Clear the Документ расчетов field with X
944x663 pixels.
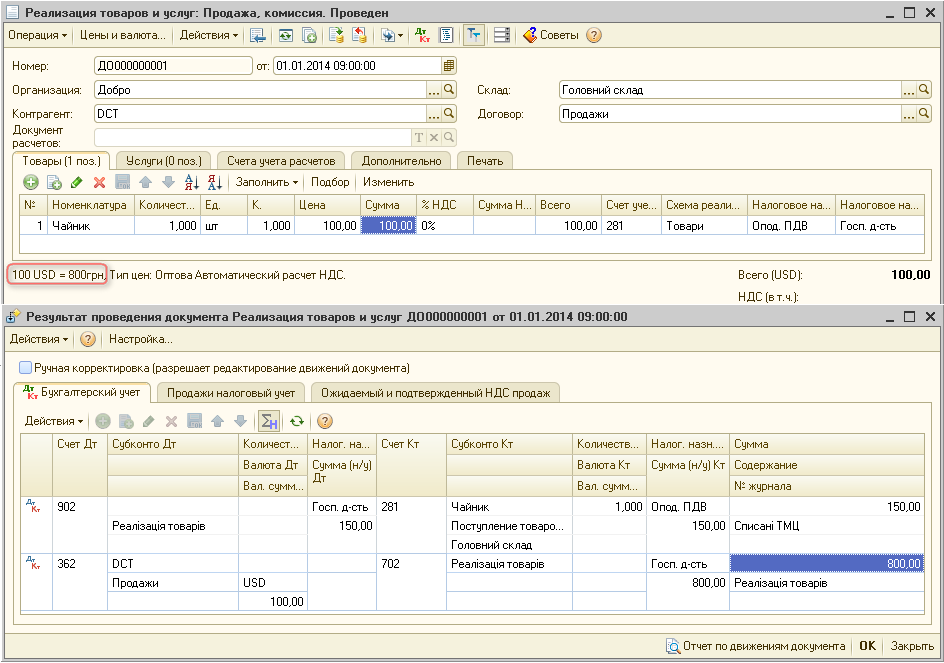433,137
